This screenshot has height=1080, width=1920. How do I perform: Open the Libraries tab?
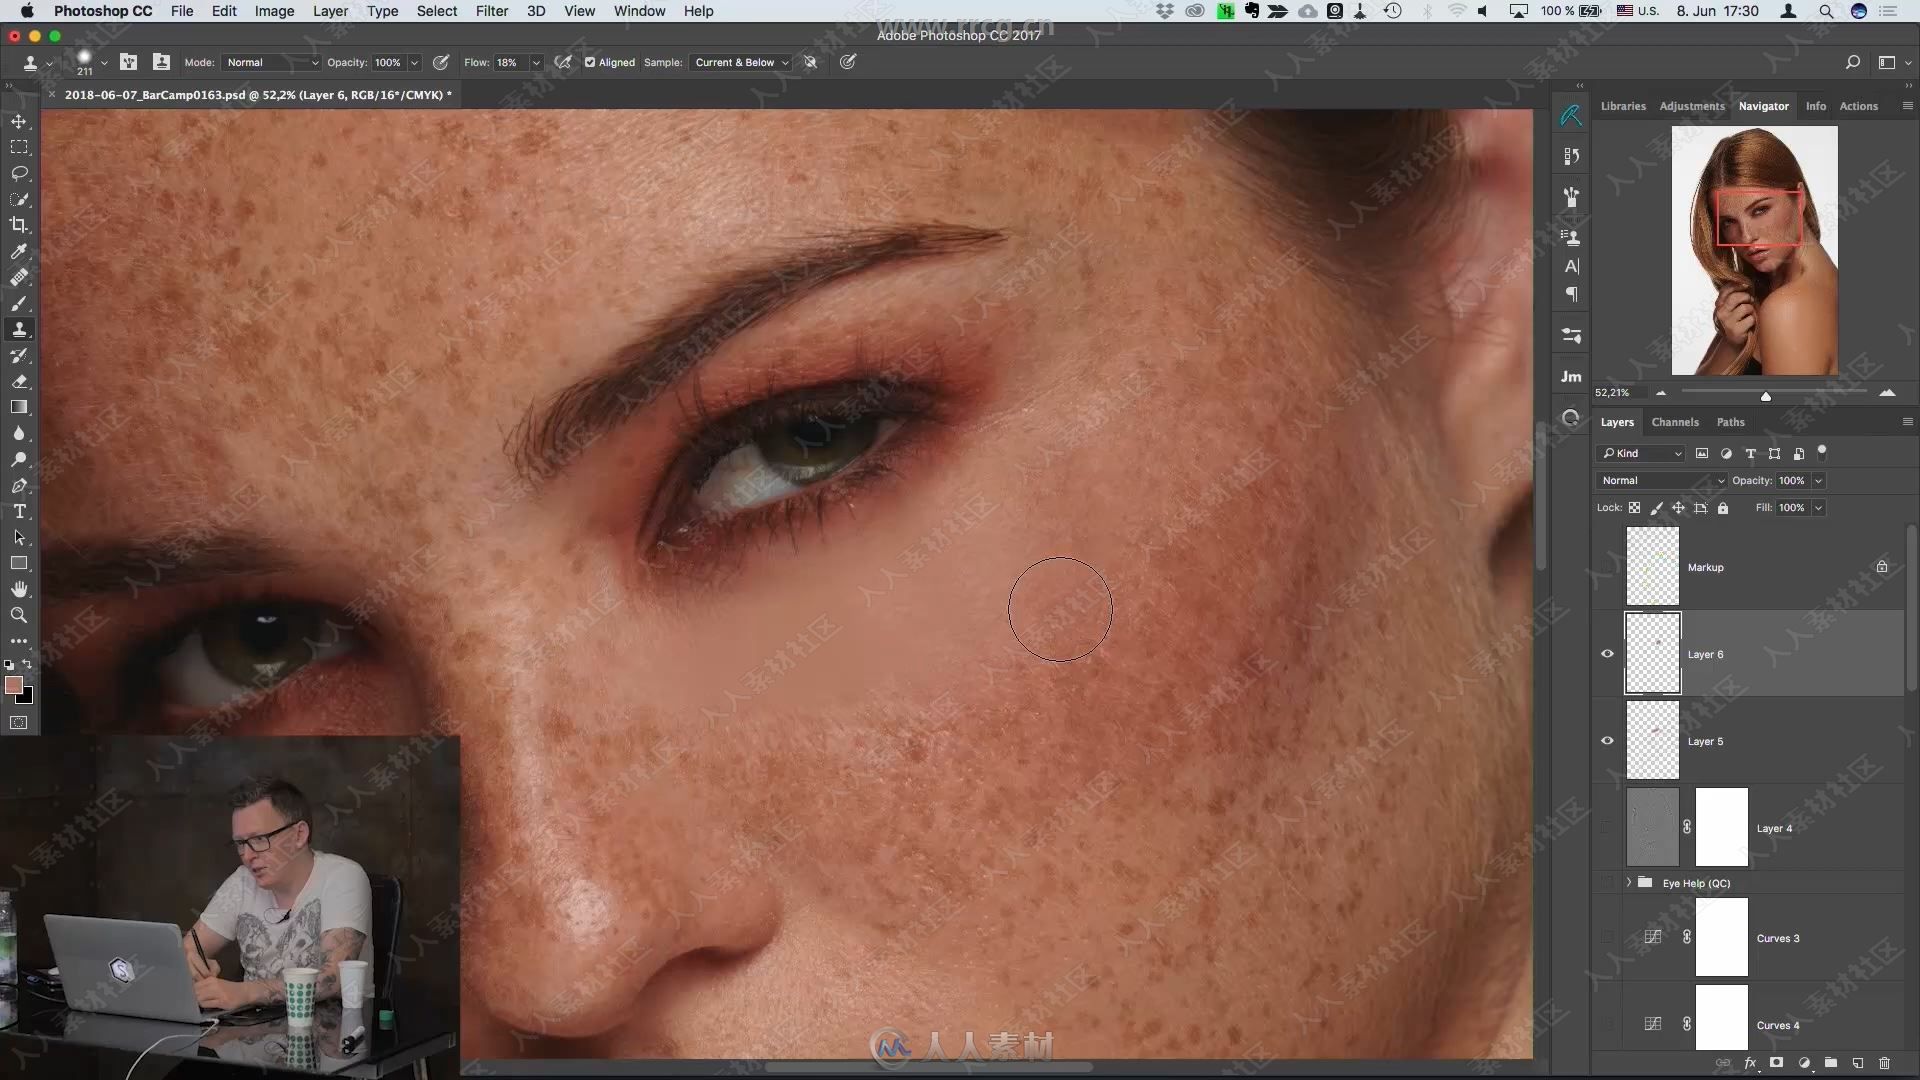(x=1623, y=106)
